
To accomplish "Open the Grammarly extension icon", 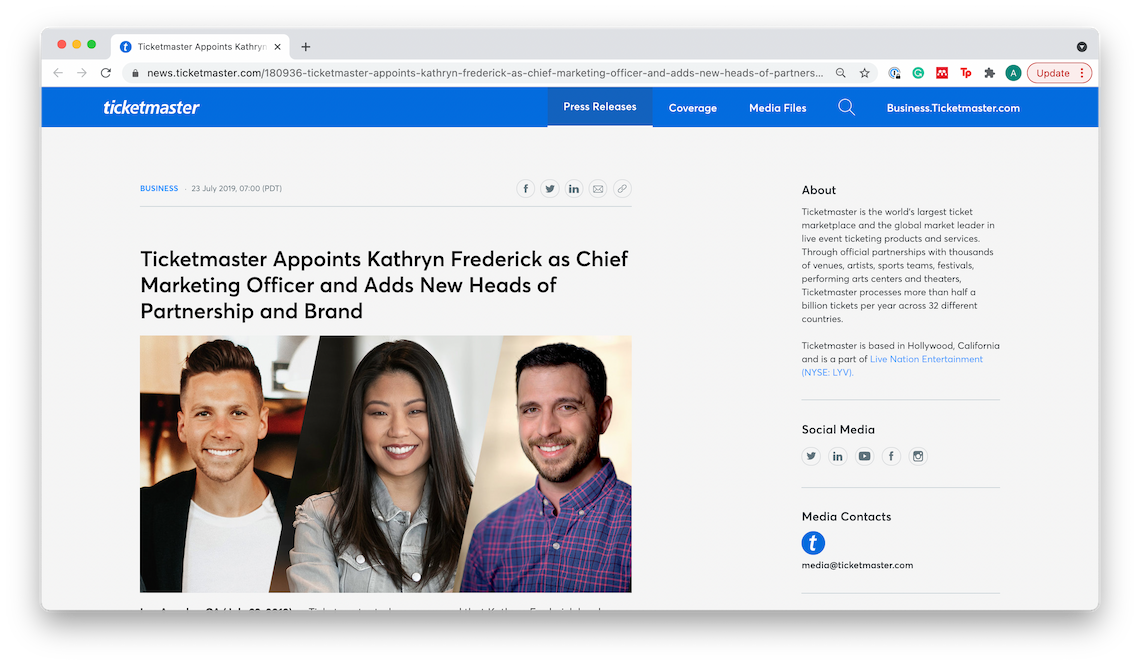I will tap(917, 72).
